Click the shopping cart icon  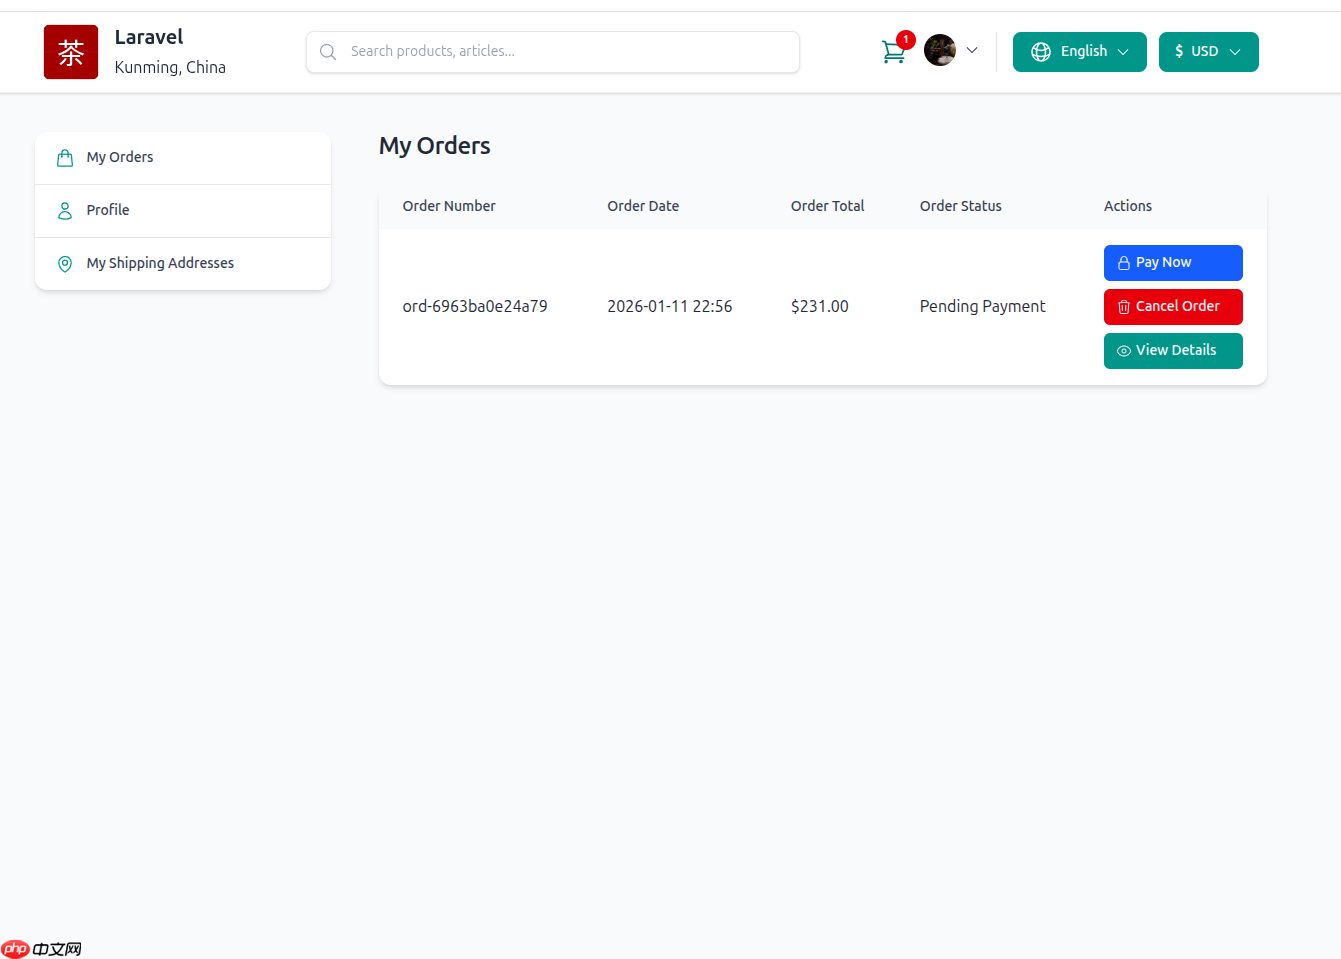click(x=893, y=51)
